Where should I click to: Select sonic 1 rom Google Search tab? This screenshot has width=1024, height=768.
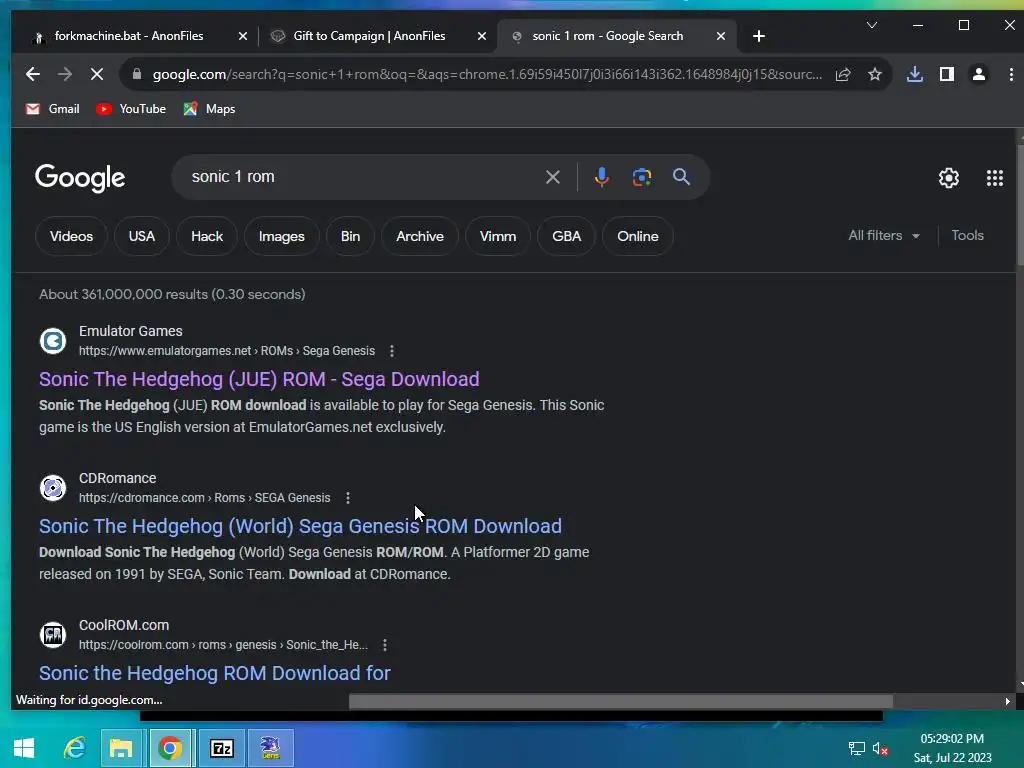[x=607, y=36]
